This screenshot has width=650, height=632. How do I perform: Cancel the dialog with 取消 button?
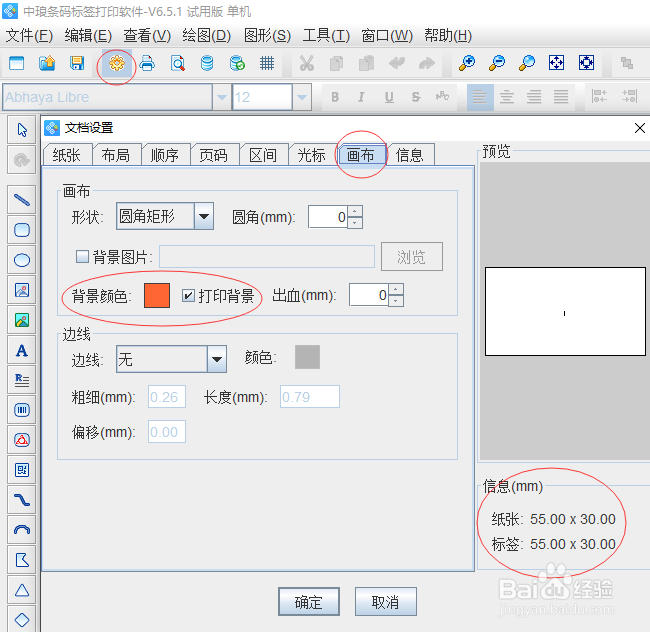(x=386, y=602)
